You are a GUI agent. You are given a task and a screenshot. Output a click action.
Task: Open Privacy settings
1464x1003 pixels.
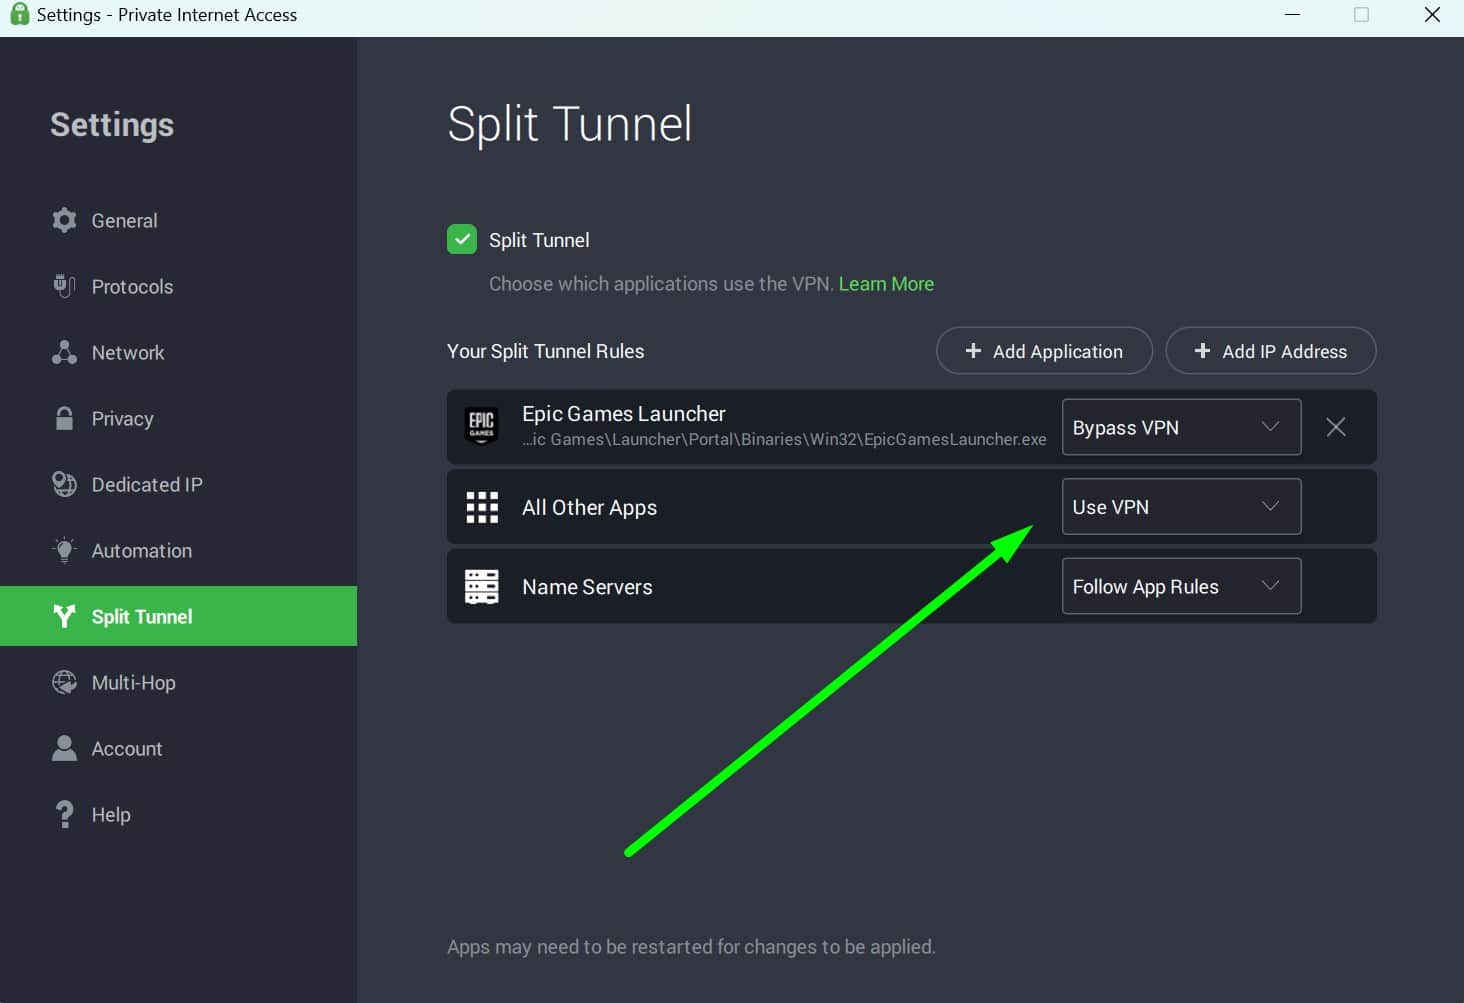[x=178, y=418]
